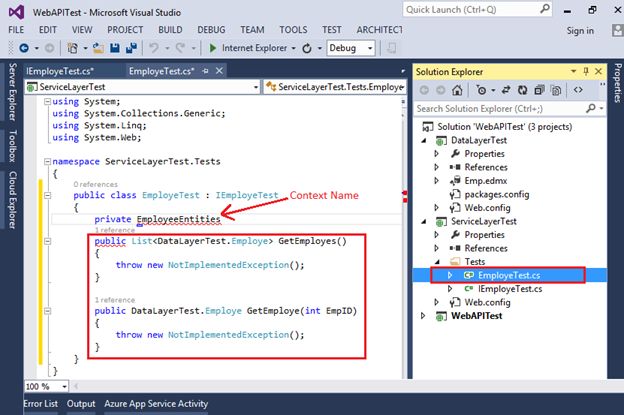The width and height of the screenshot is (624, 415).
Task: Click the Sign in link
Action: (x=580, y=31)
